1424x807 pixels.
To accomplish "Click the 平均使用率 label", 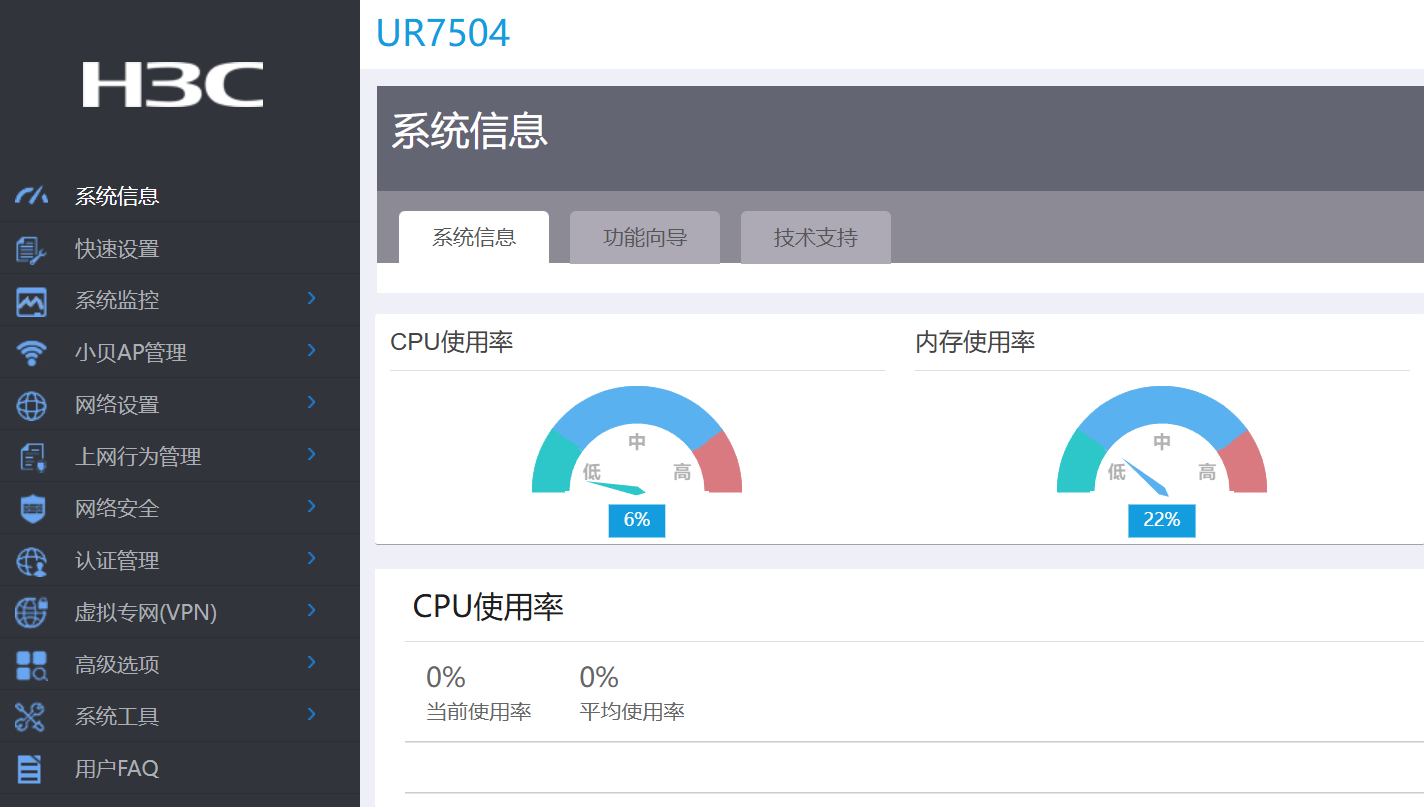I will pos(632,712).
